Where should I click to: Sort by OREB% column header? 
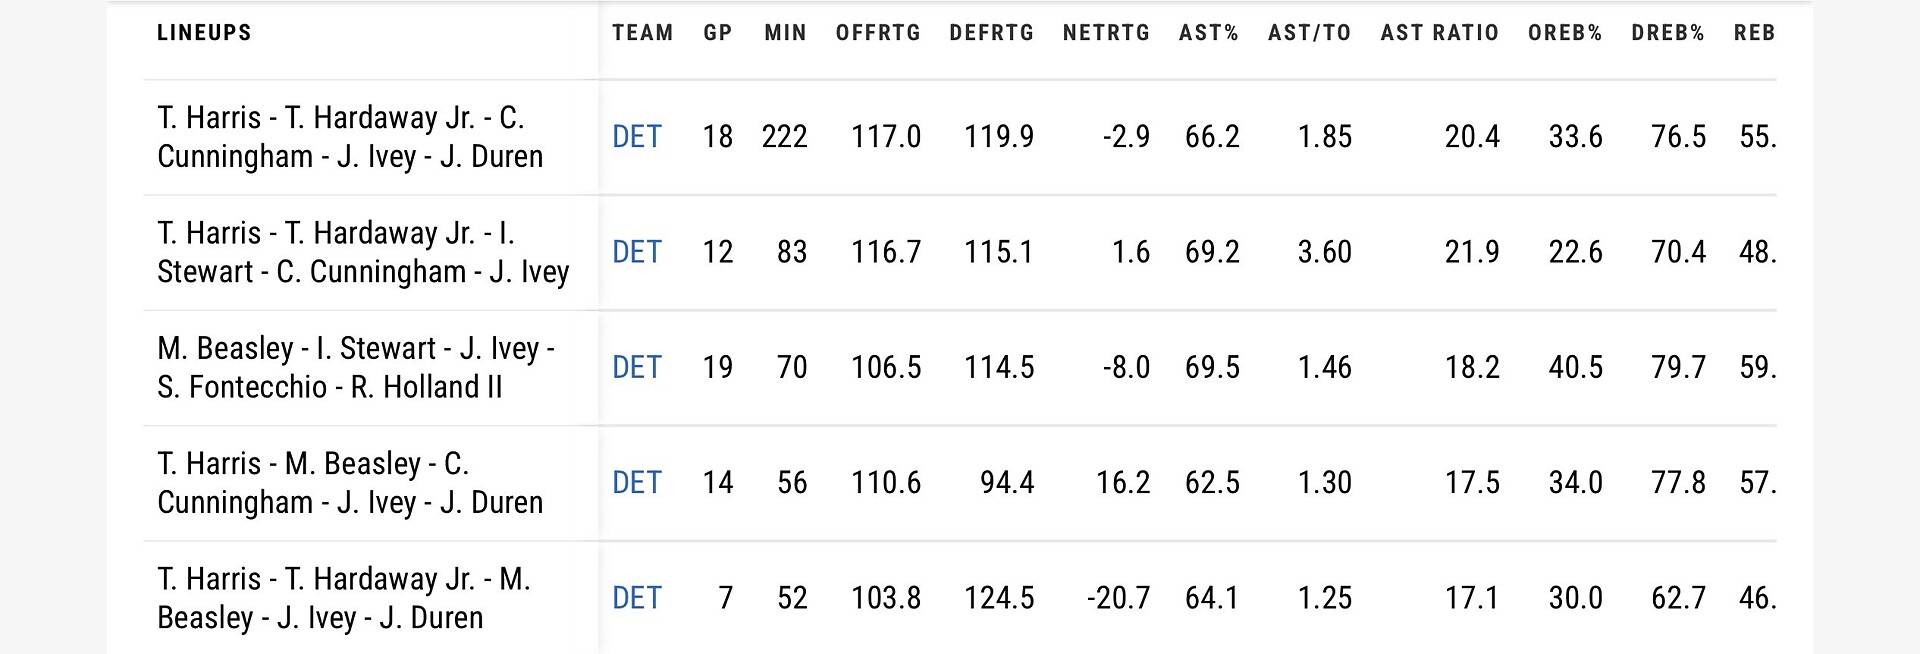pos(1565,33)
